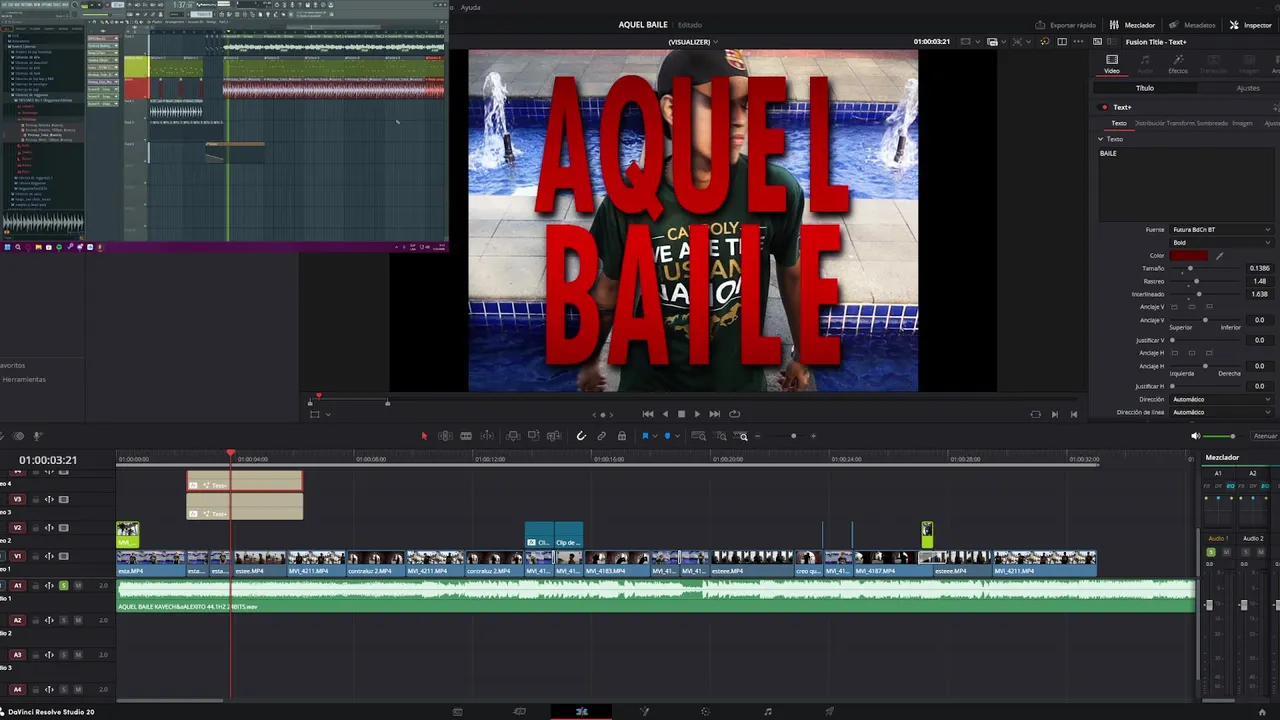The image size is (1280, 720).
Task: Click the Rastreo value field 1.48
Action: pos(1260,282)
